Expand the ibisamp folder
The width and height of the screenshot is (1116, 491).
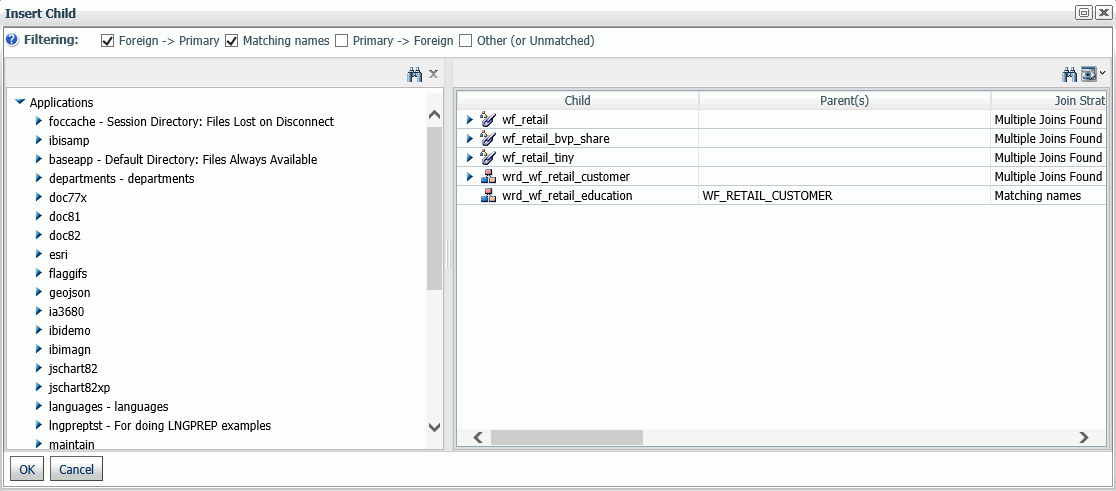[39, 141]
